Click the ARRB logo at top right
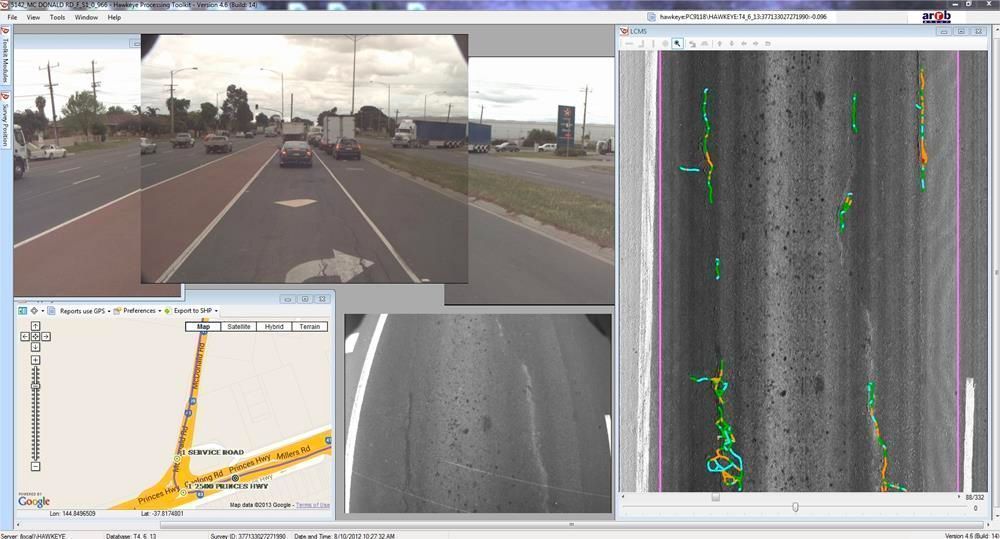 [x=936, y=17]
